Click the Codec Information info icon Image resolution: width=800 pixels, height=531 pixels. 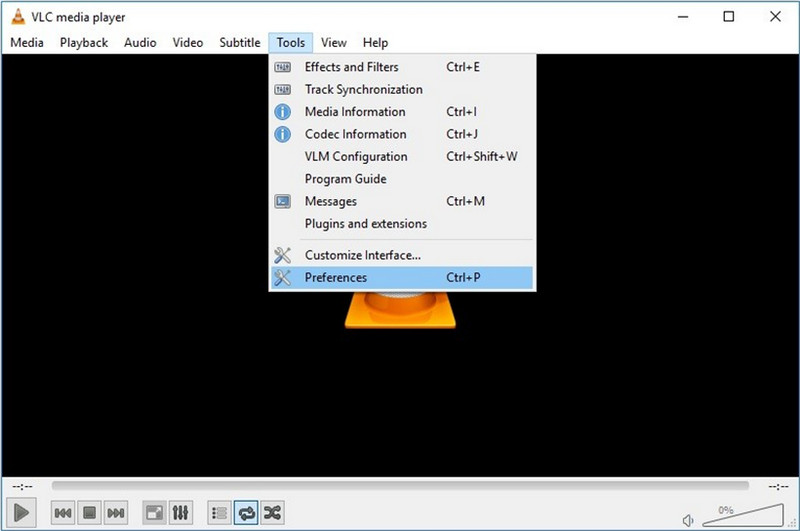(283, 134)
